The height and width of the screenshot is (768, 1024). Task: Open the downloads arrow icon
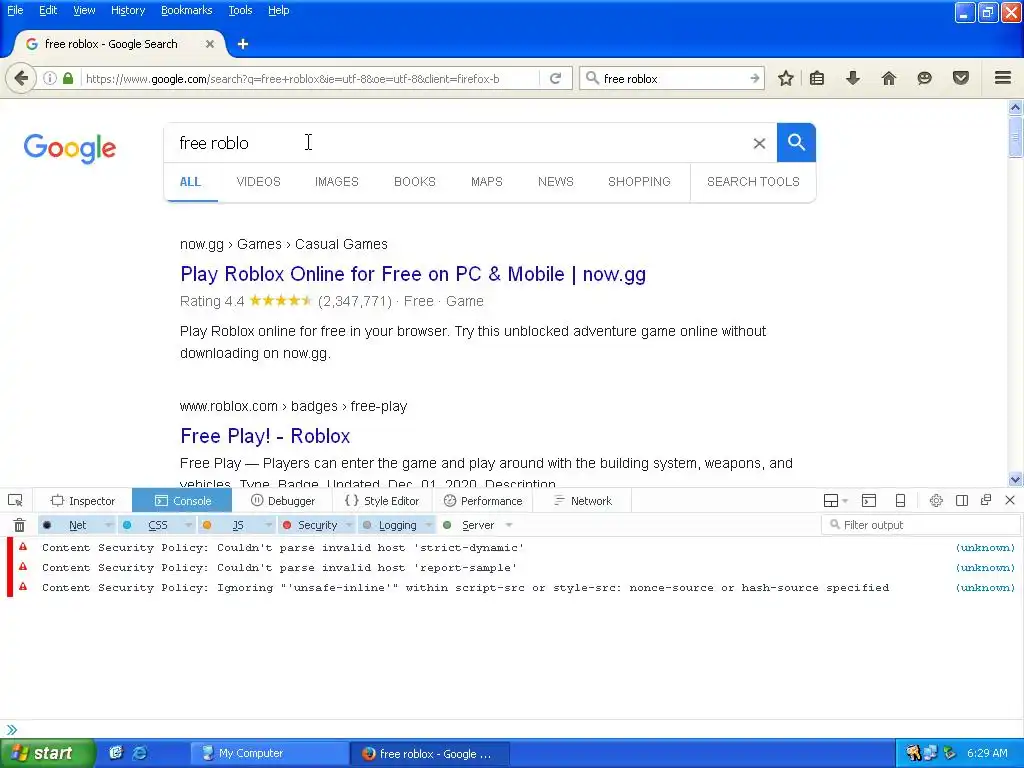coord(852,78)
